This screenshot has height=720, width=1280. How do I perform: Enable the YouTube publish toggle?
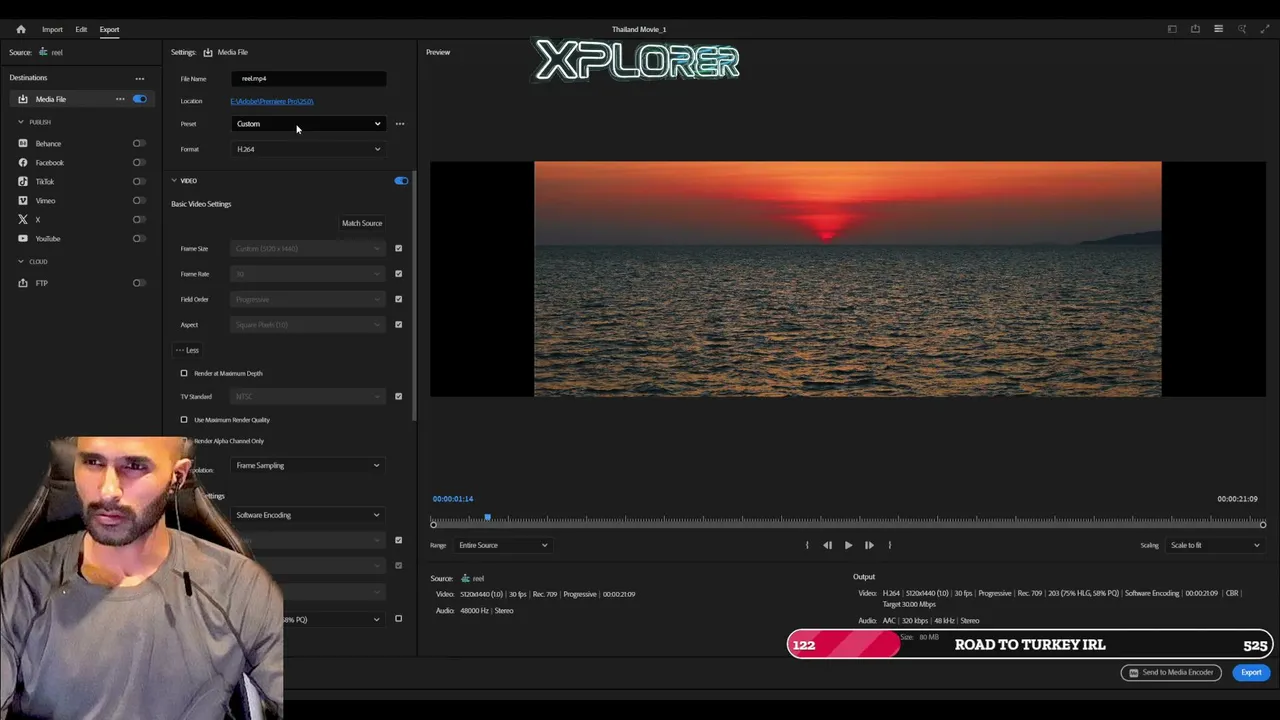[x=139, y=238]
